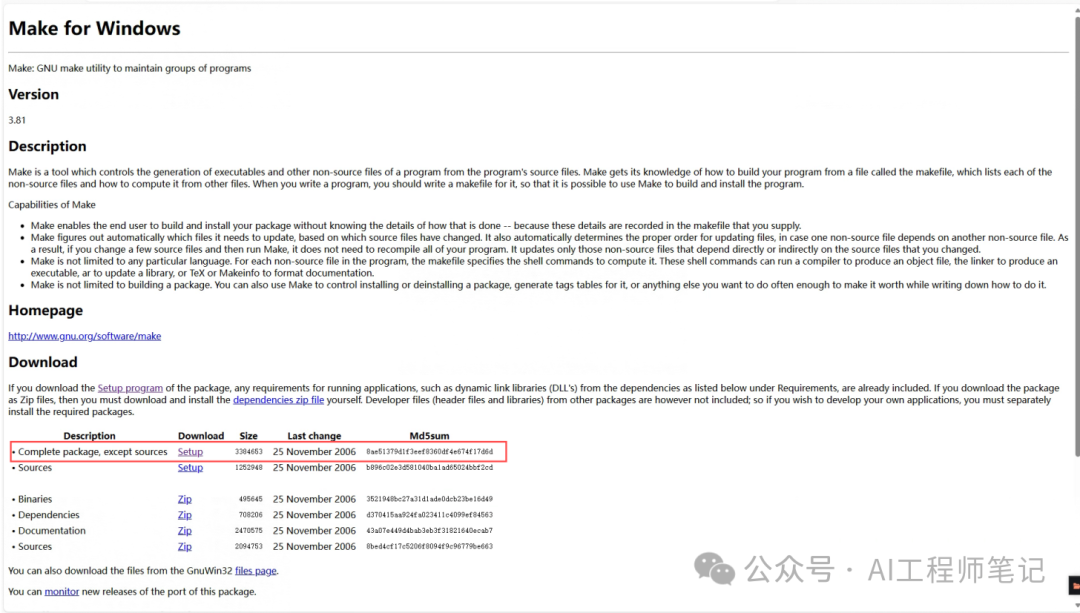Screen dimensions: 1080x613
Task: Open the GnuWin32 'files page' link
Action: click(x=256, y=570)
